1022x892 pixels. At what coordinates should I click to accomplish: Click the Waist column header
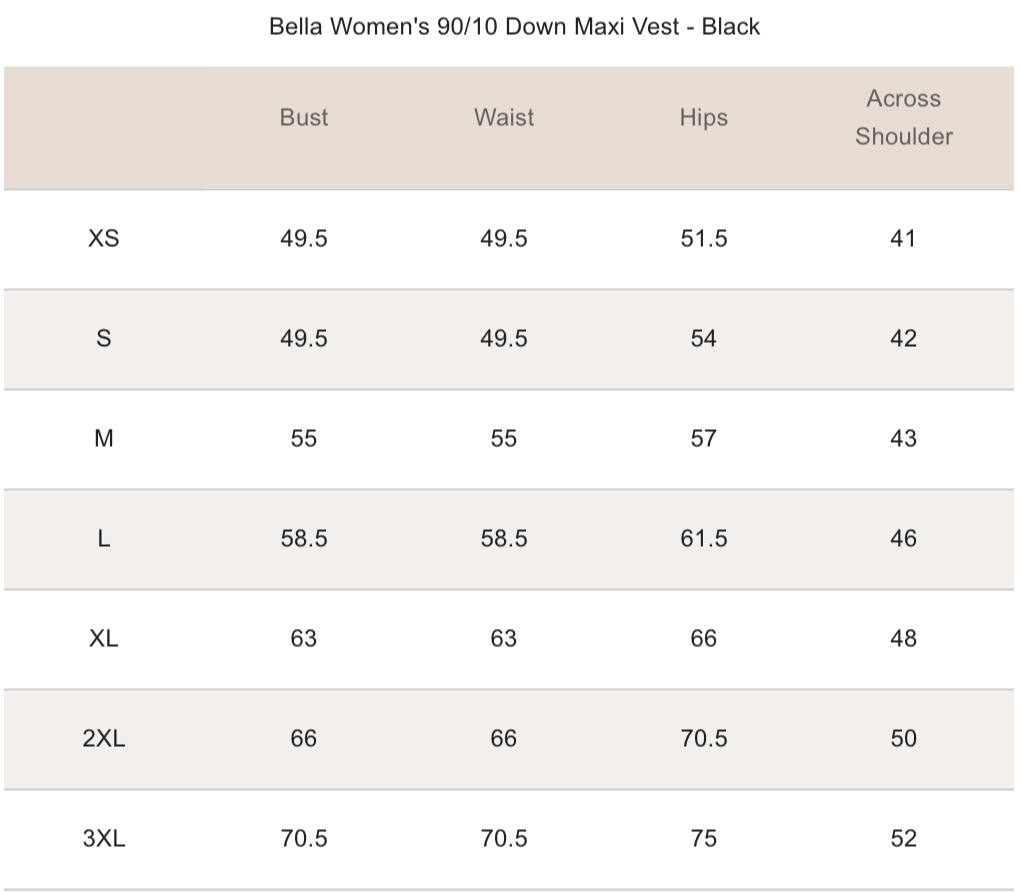(x=504, y=117)
